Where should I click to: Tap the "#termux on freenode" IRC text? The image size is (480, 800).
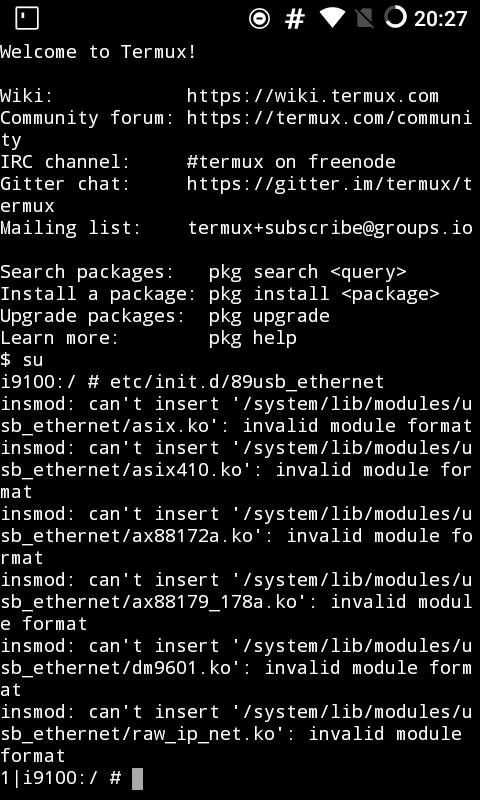(x=291, y=162)
